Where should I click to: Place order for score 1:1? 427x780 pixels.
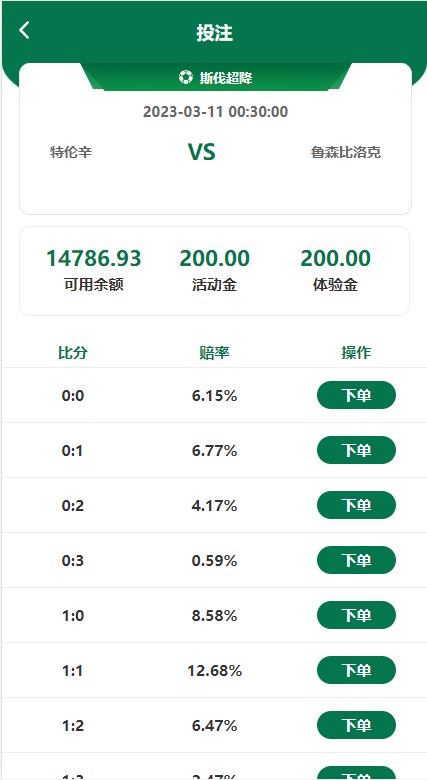[x=356, y=670]
